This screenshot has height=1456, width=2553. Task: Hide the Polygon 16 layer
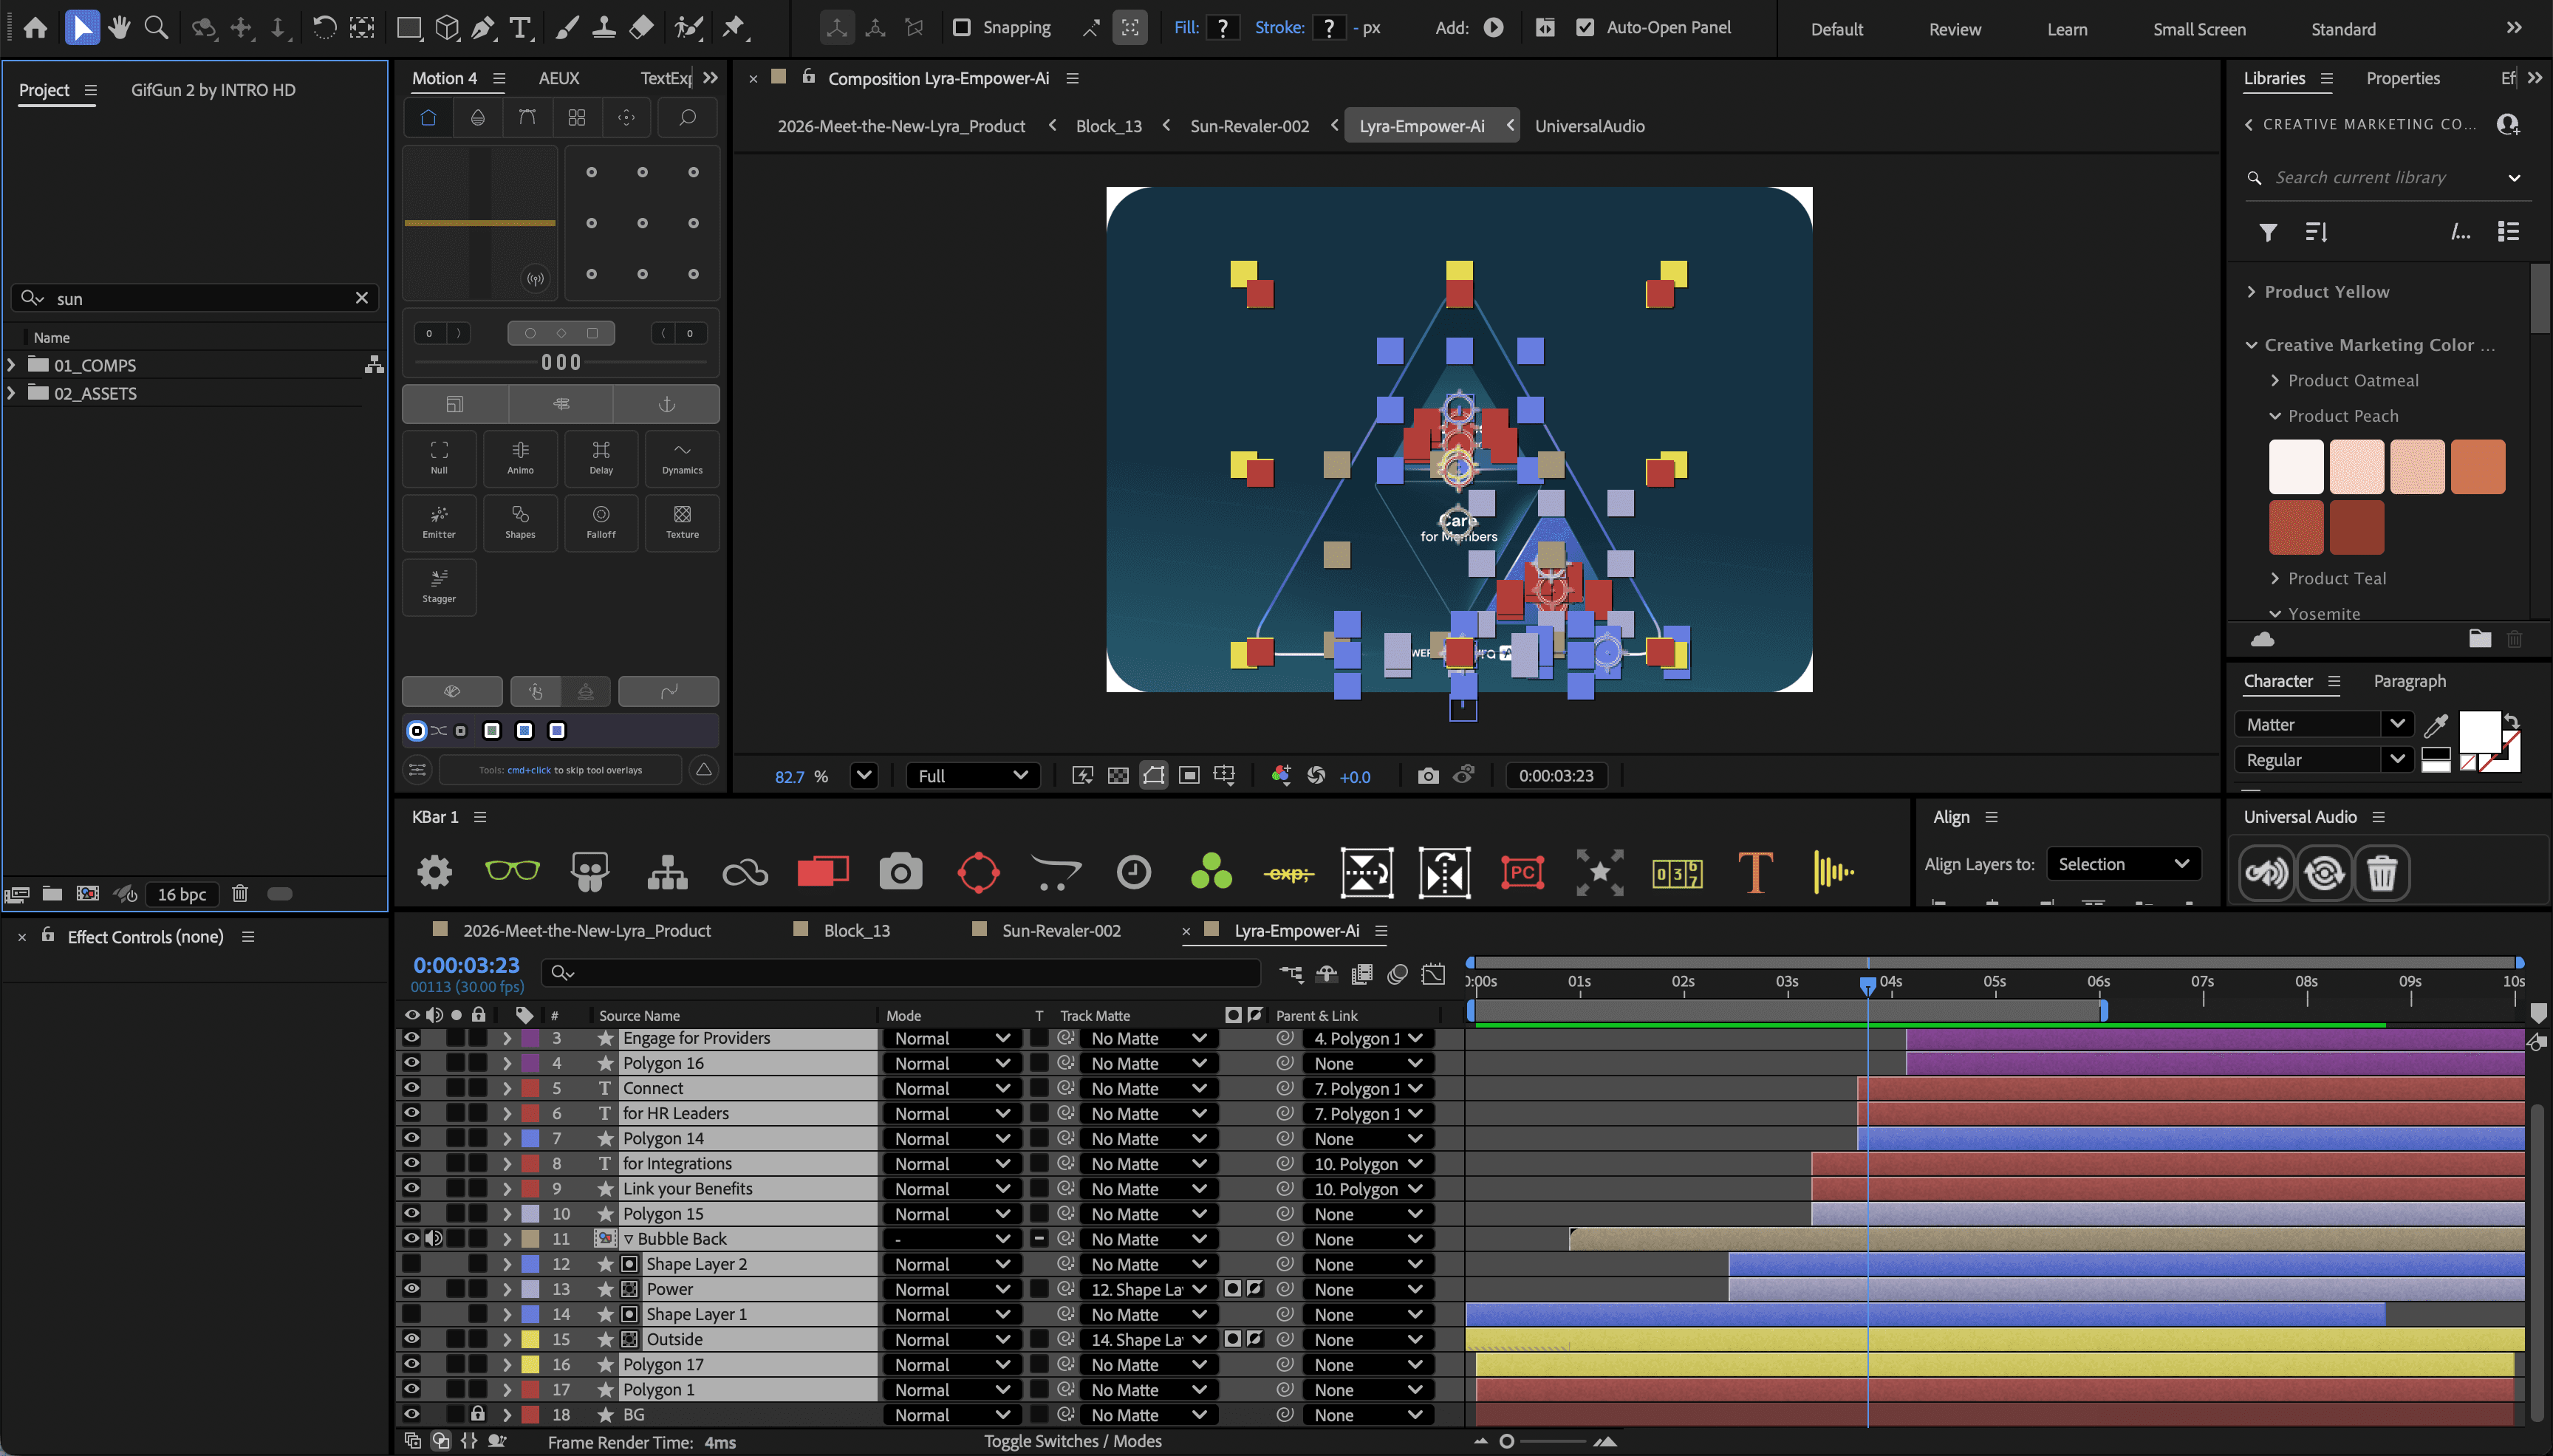click(411, 1062)
